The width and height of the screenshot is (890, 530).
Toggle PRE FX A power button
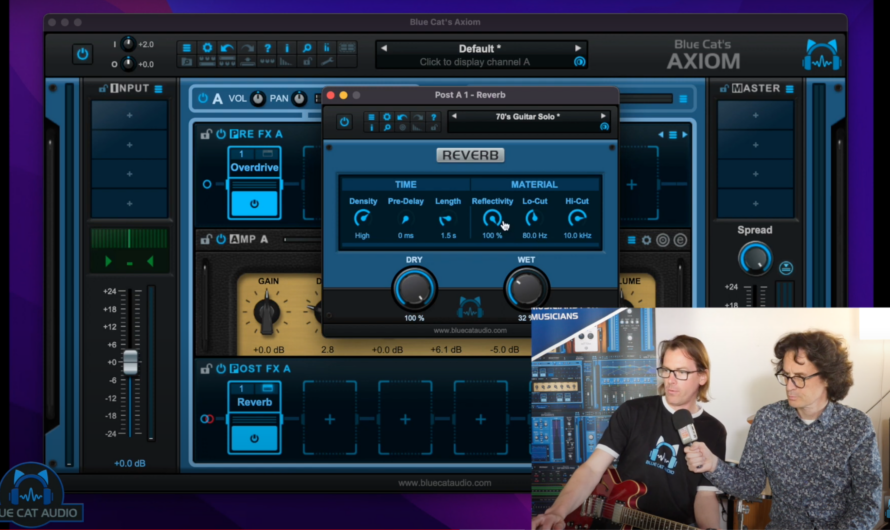pyautogui.click(x=221, y=134)
